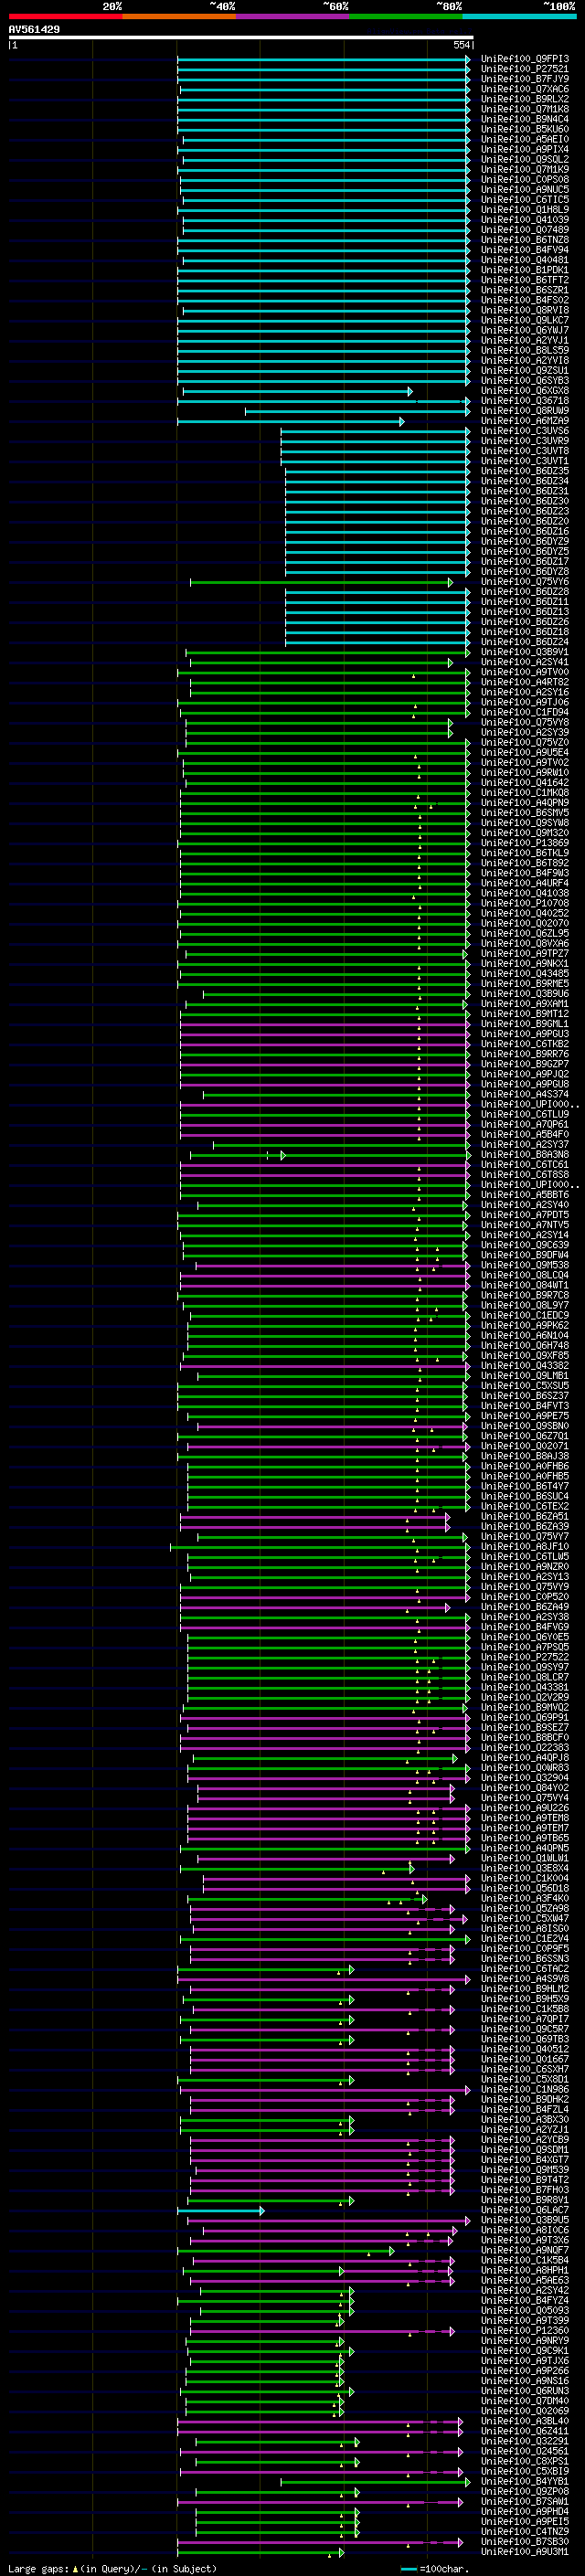The width and height of the screenshot is (585, 2576).
Task: Open hit UniRef100_P27521
Action: click(x=525, y=69)
